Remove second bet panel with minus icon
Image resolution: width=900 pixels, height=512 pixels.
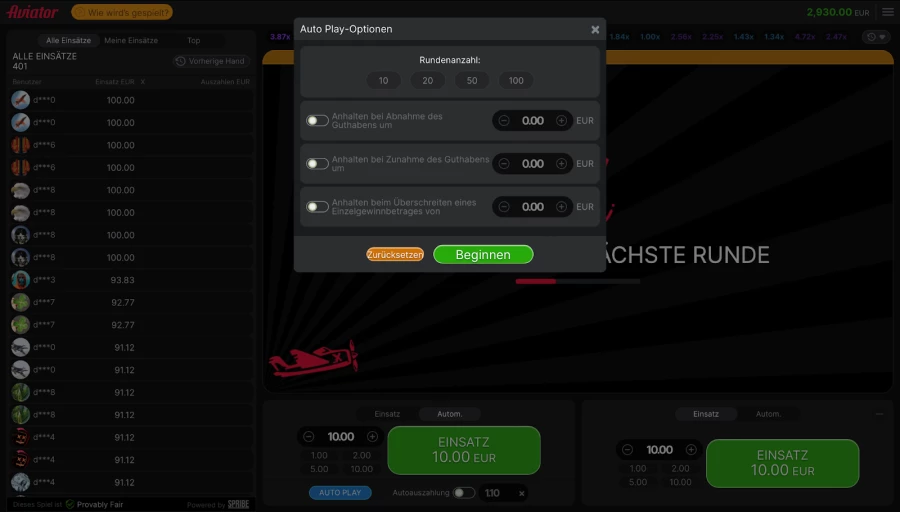point(880,413)
